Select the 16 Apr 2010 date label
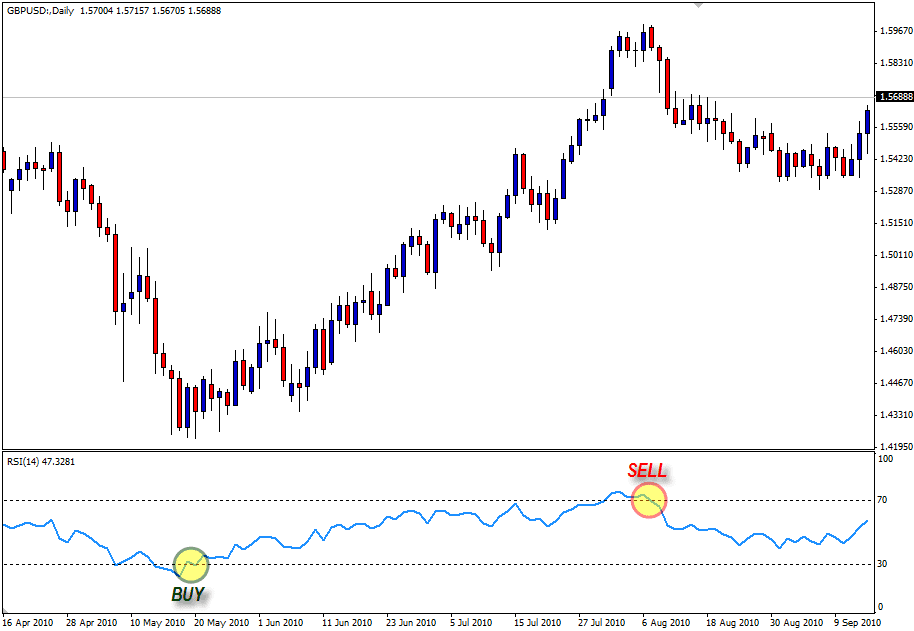This screenshot has height=631, width=914. click(28, 622)
